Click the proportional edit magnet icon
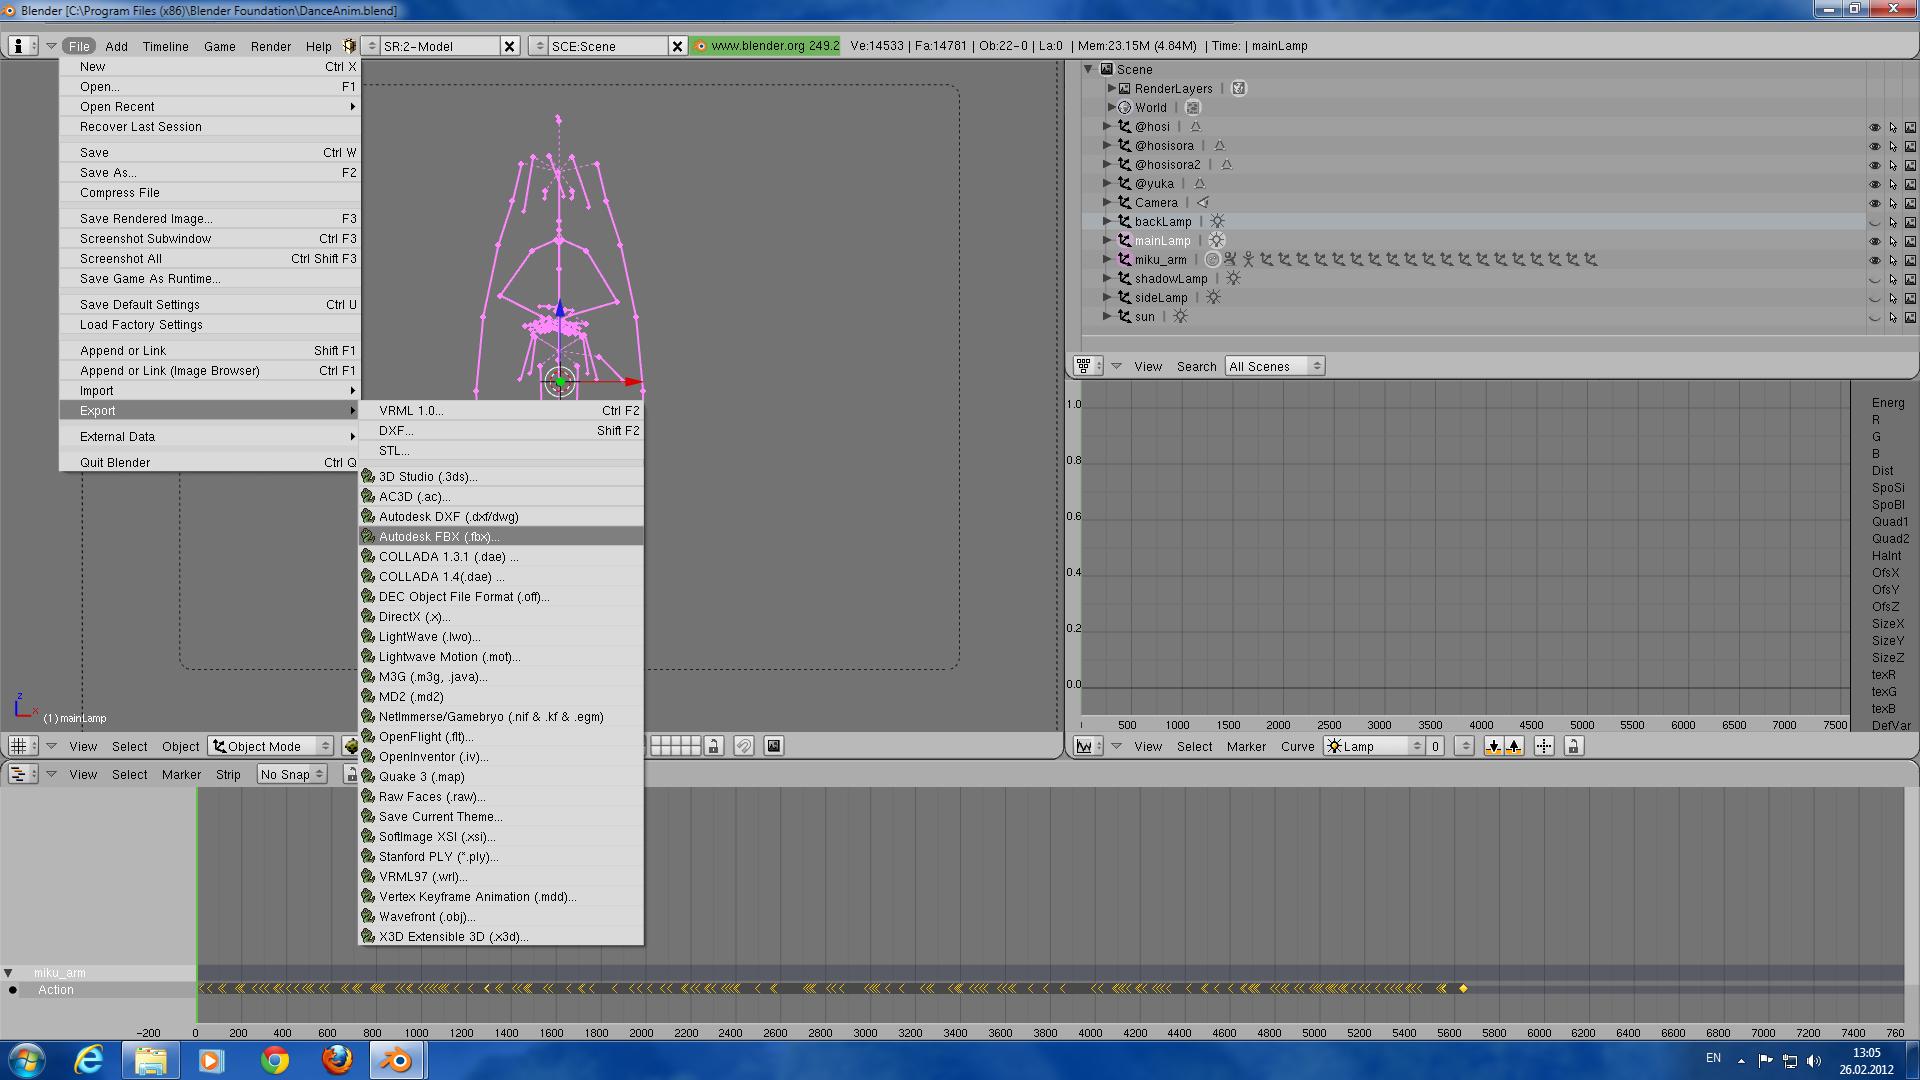 pos(743,746)
